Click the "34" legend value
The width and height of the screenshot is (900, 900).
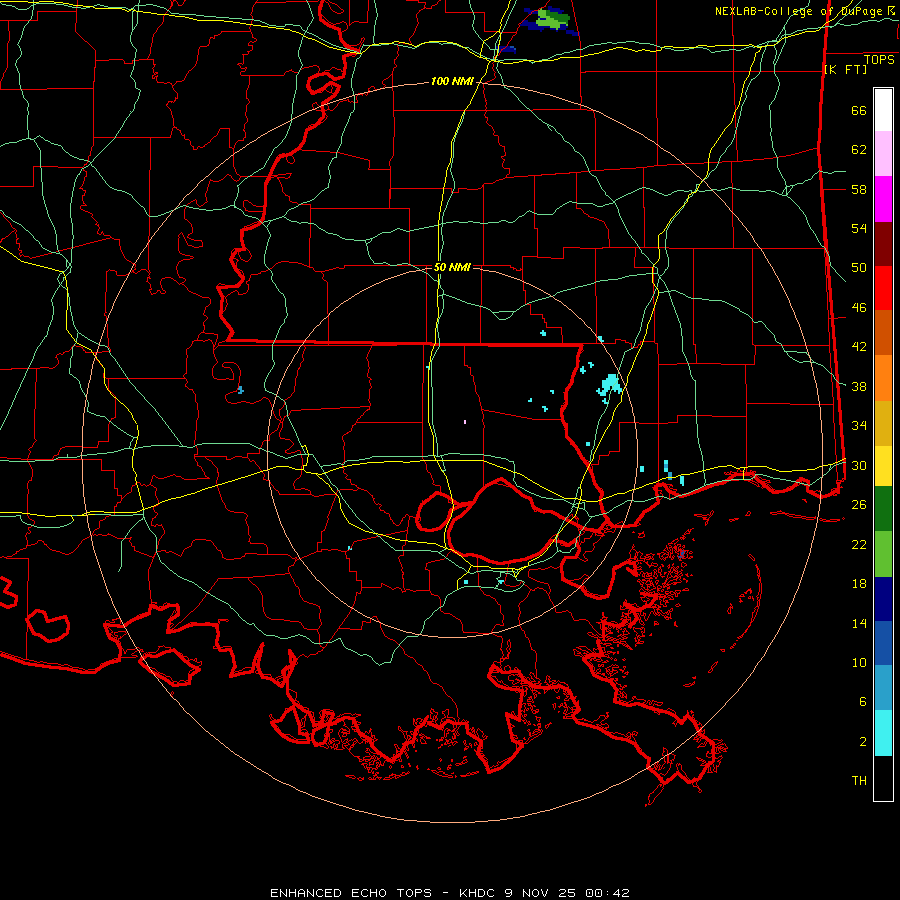click(x=859, y=425)
